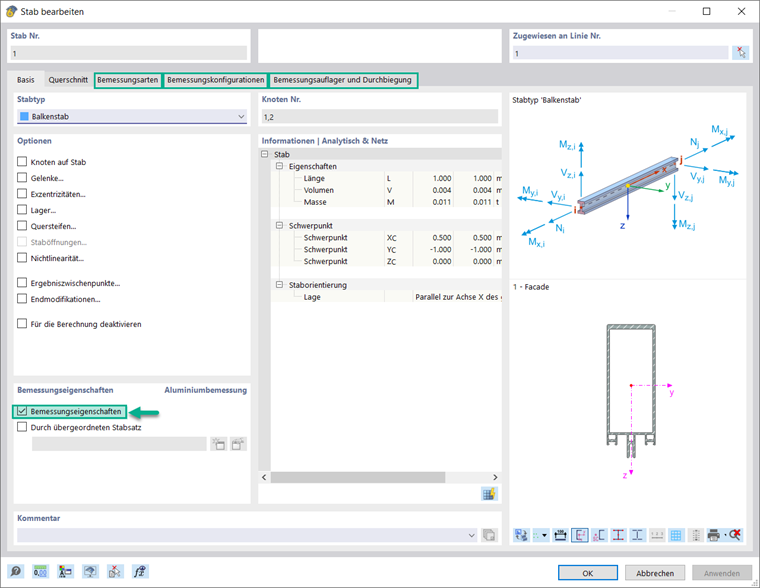Click the magnifier with red X icon
760x588 pixels.
pos(735,535)
